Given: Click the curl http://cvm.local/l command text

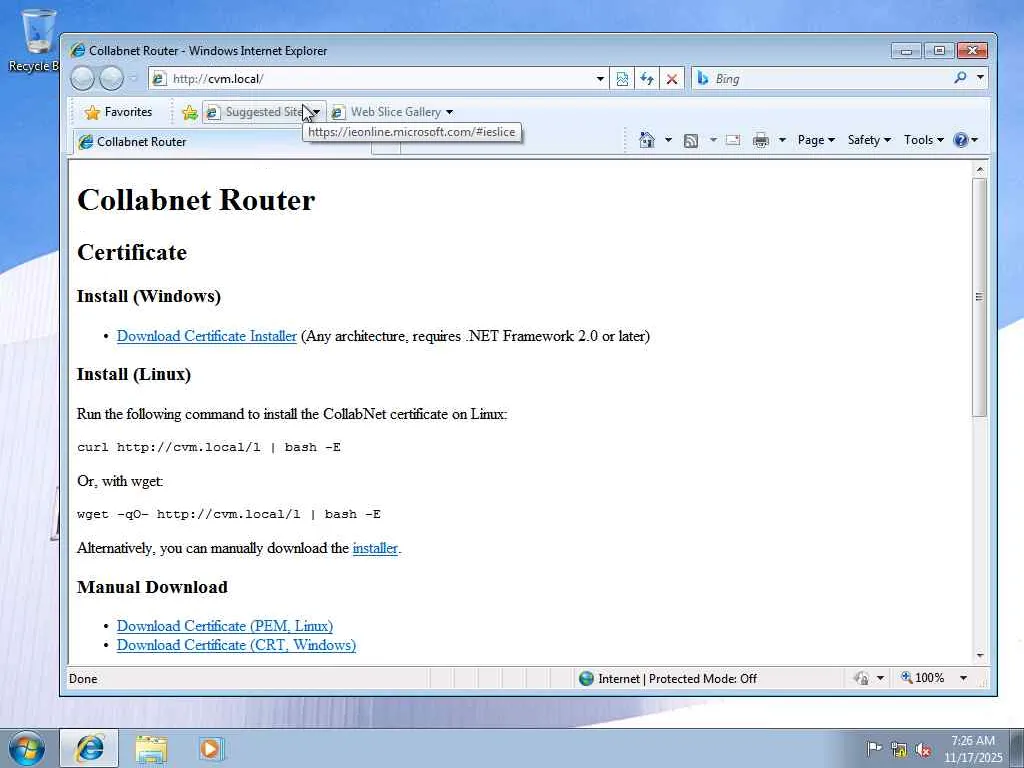Looking at the screenshot, I should click(x=209, y=447).
